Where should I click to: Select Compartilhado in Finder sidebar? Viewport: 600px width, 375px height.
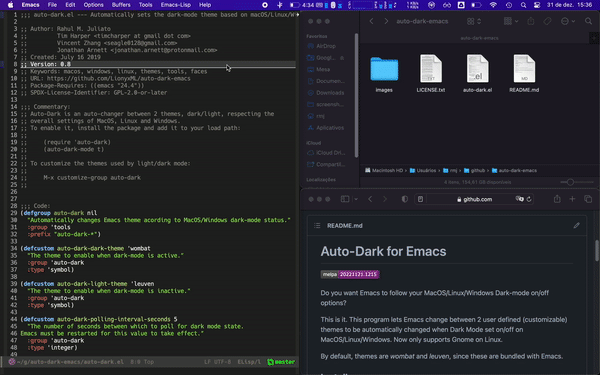pos(326,164)
